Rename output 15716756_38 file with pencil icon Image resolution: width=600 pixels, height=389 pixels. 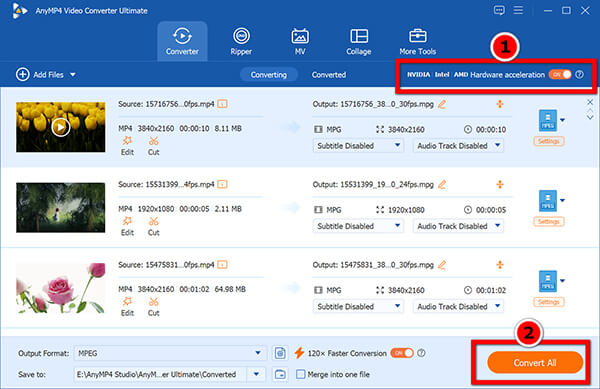[442, 104]
